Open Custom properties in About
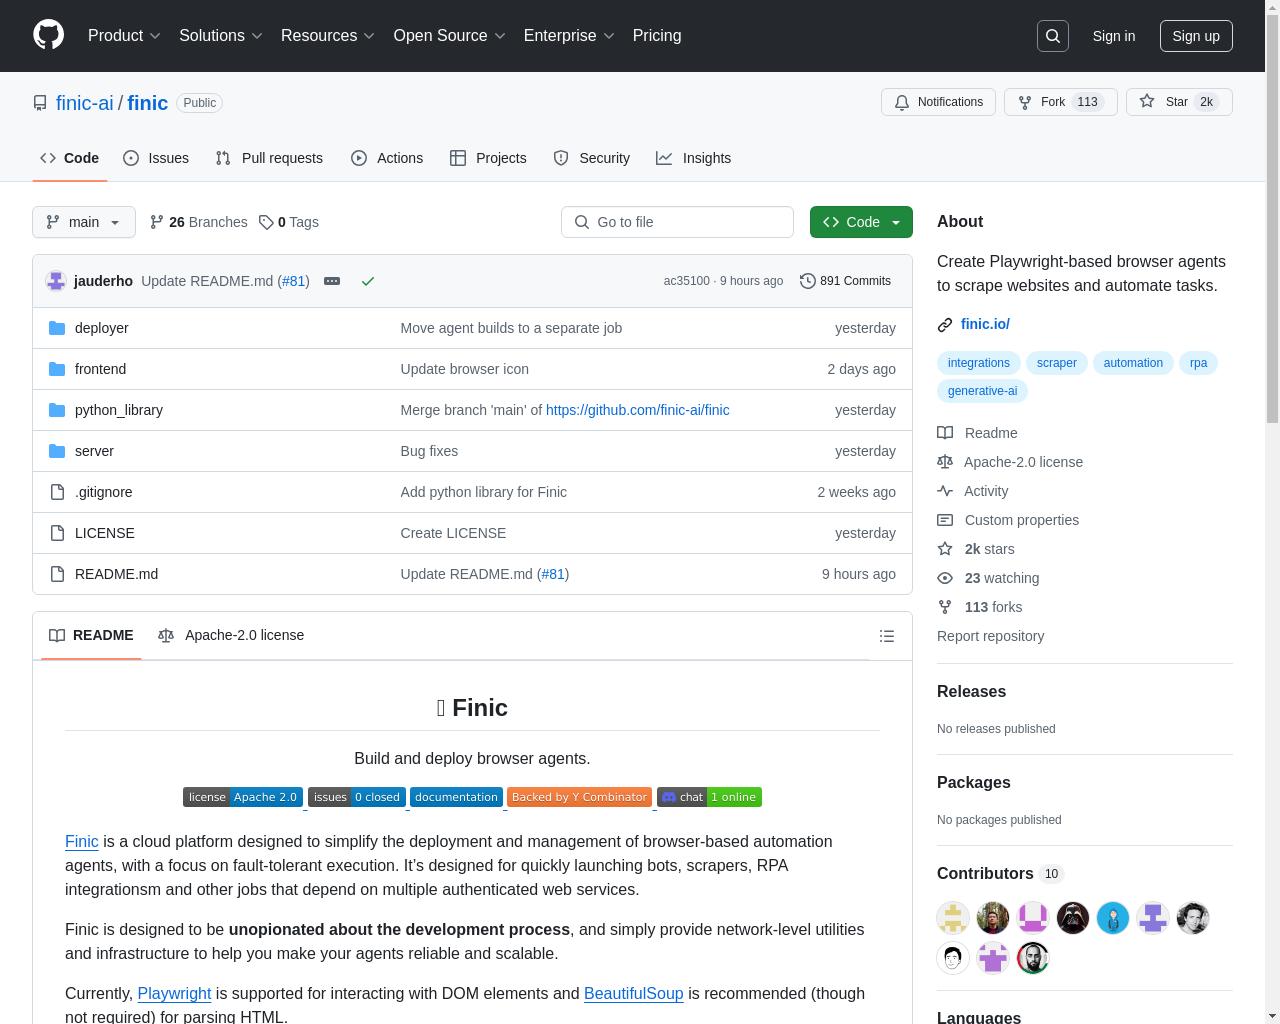 click(x=1022, y=520)
